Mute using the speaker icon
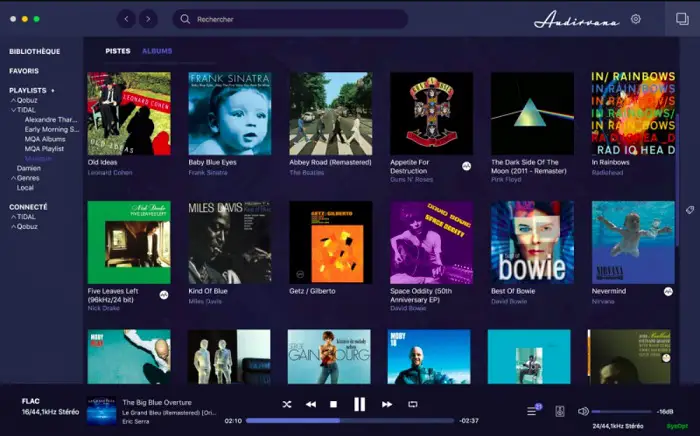This screenshot has width=700, height=436. point(583,411)
